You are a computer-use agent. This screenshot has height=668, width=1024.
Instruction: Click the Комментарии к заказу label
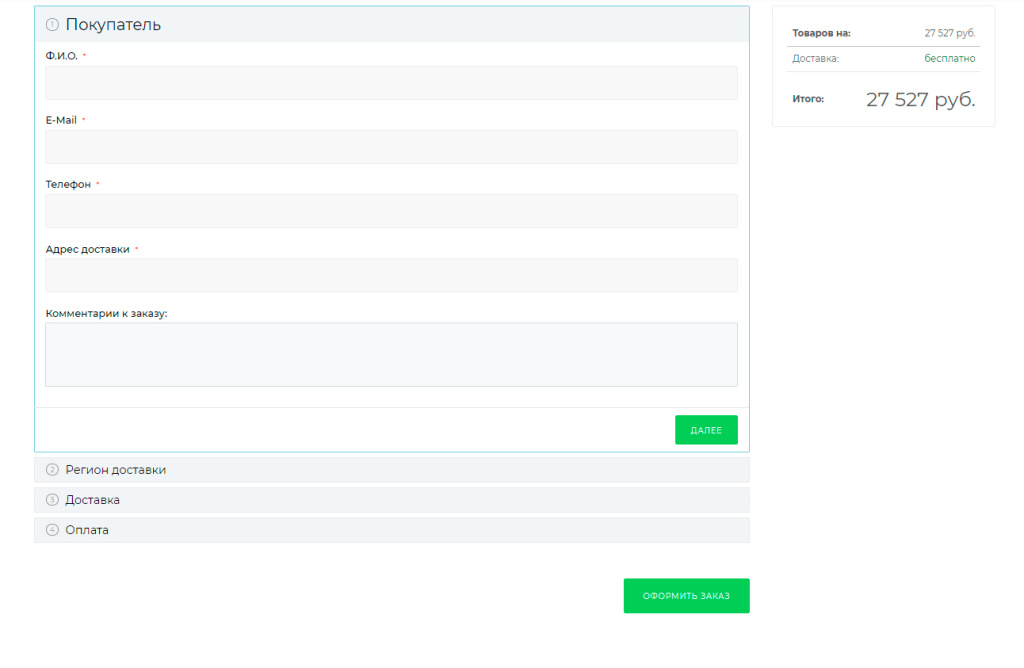(x=106, y=313)
